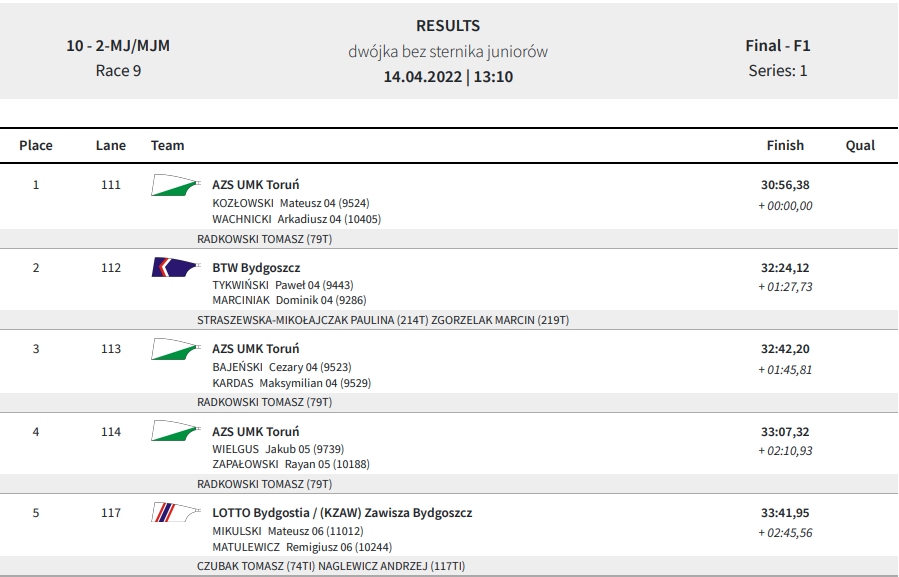Click the Final - F1 heading
Screen dimensions: 899x577
(777, 46)
